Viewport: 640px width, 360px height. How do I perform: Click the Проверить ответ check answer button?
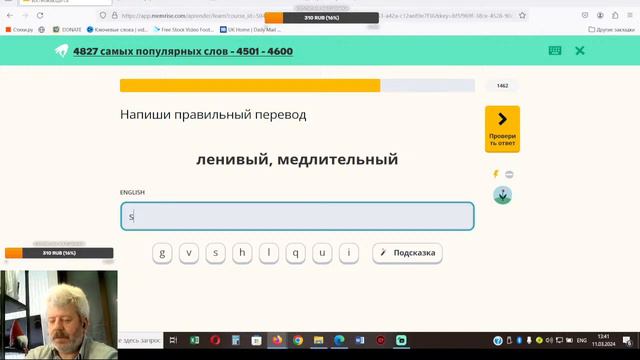click(502, 129)
